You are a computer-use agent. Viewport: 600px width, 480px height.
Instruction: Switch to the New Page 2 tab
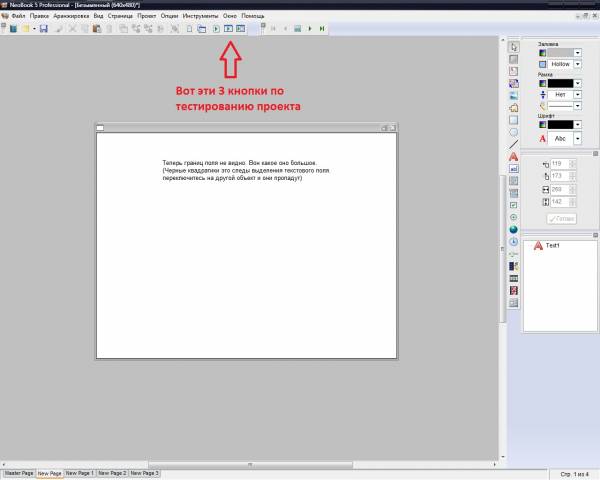pos(113,472)
